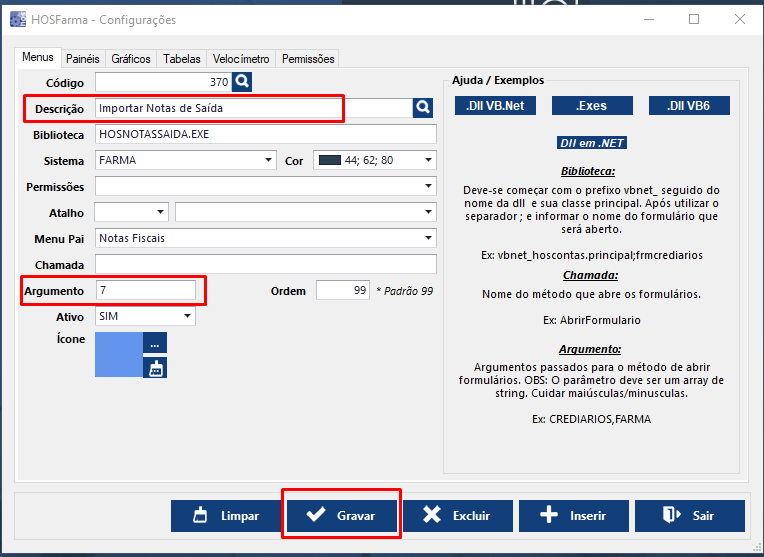Expand the Ativo dropdown set to SIM
This screenshot has width=764, height=557.
pyautogui.click(x=187, y=316)
